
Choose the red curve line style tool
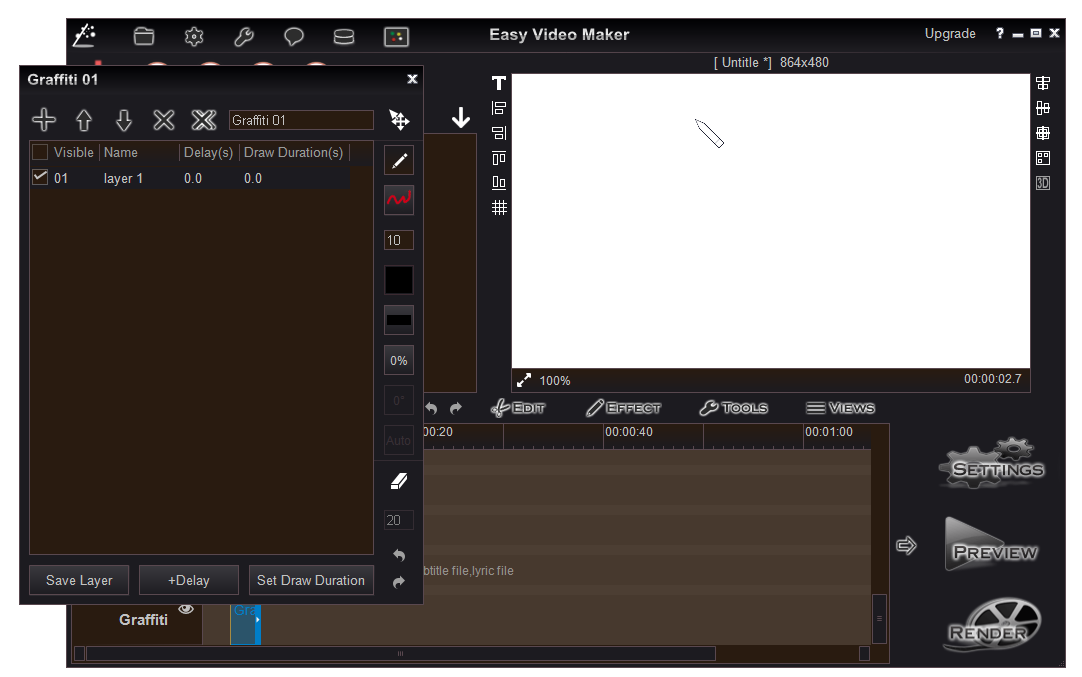click(399, 200)
